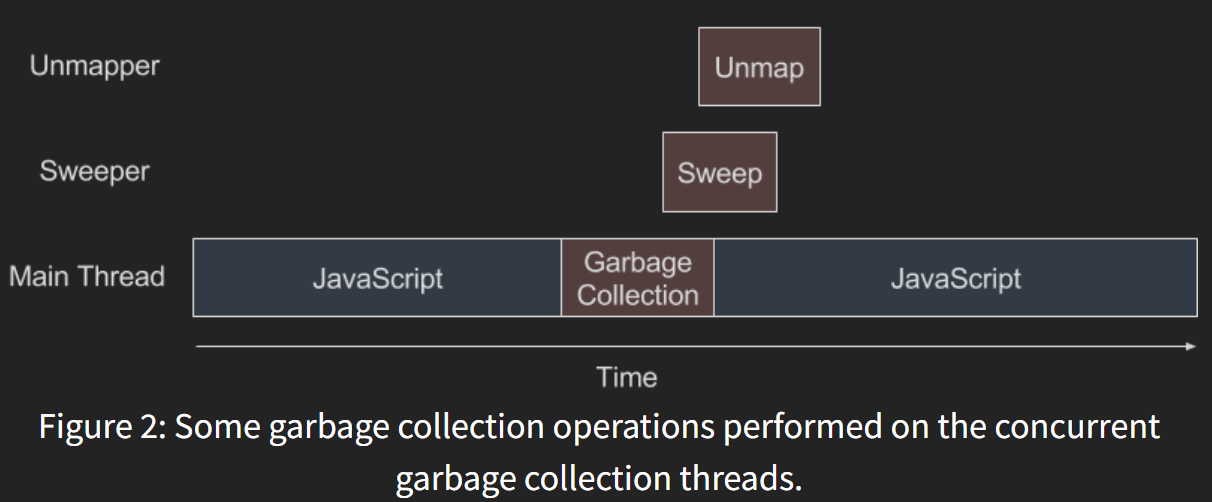The height and width of the screenshot is (502, 1212).
Task: Select the right JavaScript block
Action: point(955,278)
